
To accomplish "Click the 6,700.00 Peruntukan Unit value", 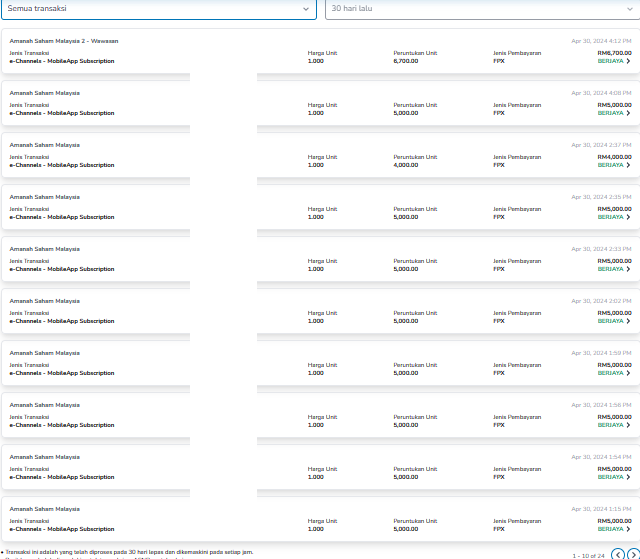I will tap(406, 61).
